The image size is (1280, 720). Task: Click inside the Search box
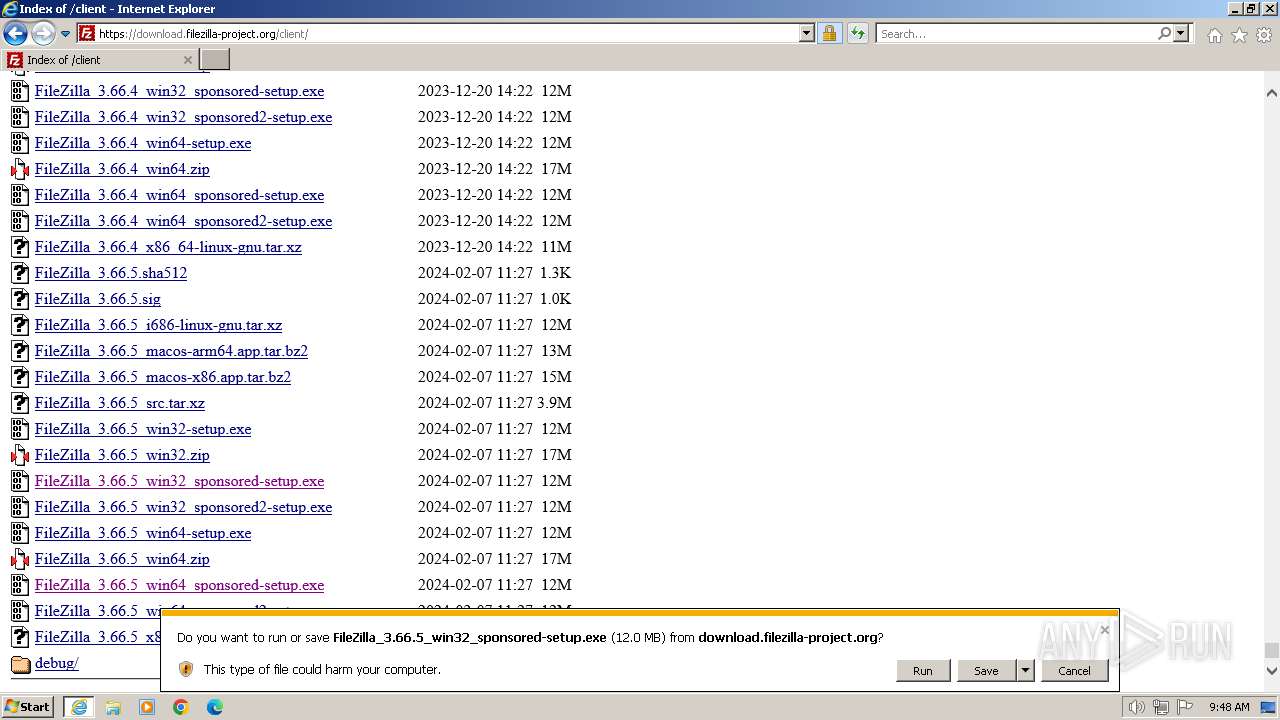tap(1016, 33)
